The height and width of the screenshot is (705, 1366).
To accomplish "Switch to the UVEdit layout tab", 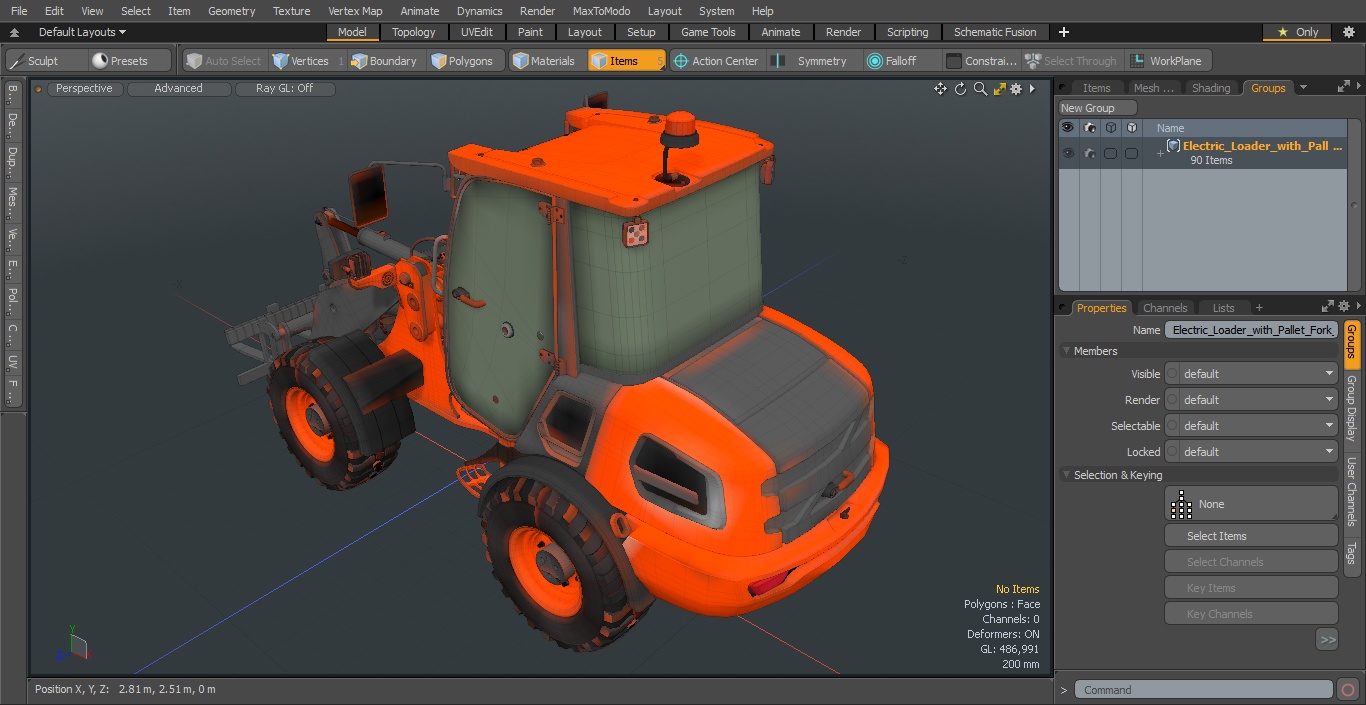I will pos(476,32).
